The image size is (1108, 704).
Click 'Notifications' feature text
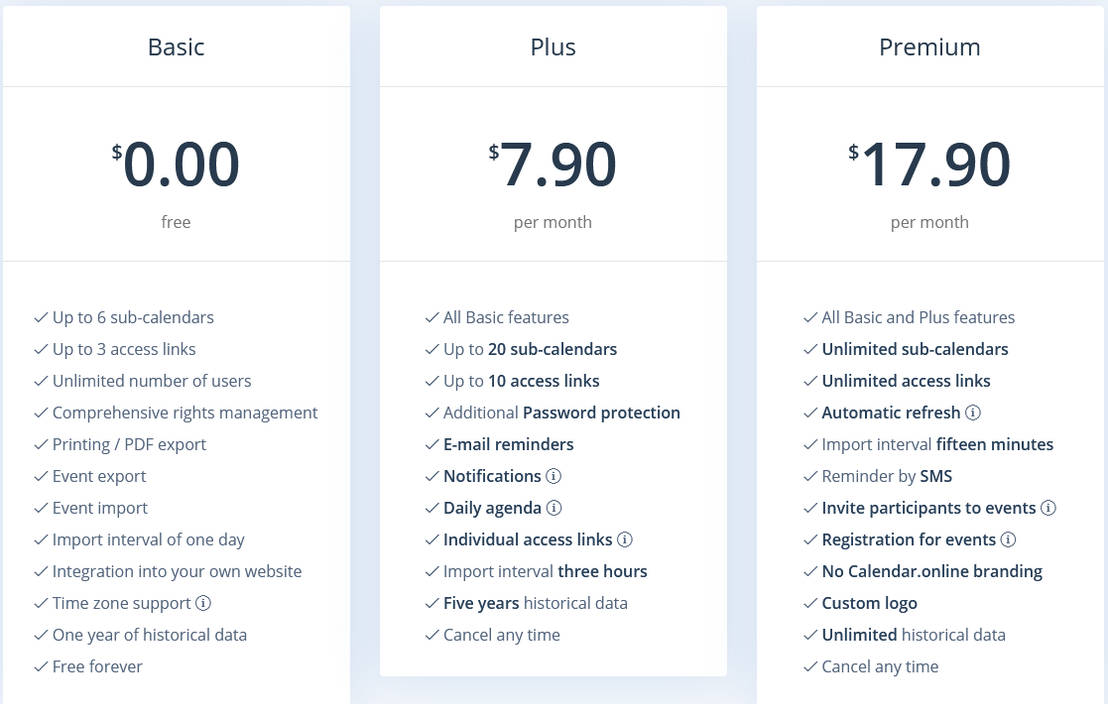pyautogui.click(x=492, y=476)
